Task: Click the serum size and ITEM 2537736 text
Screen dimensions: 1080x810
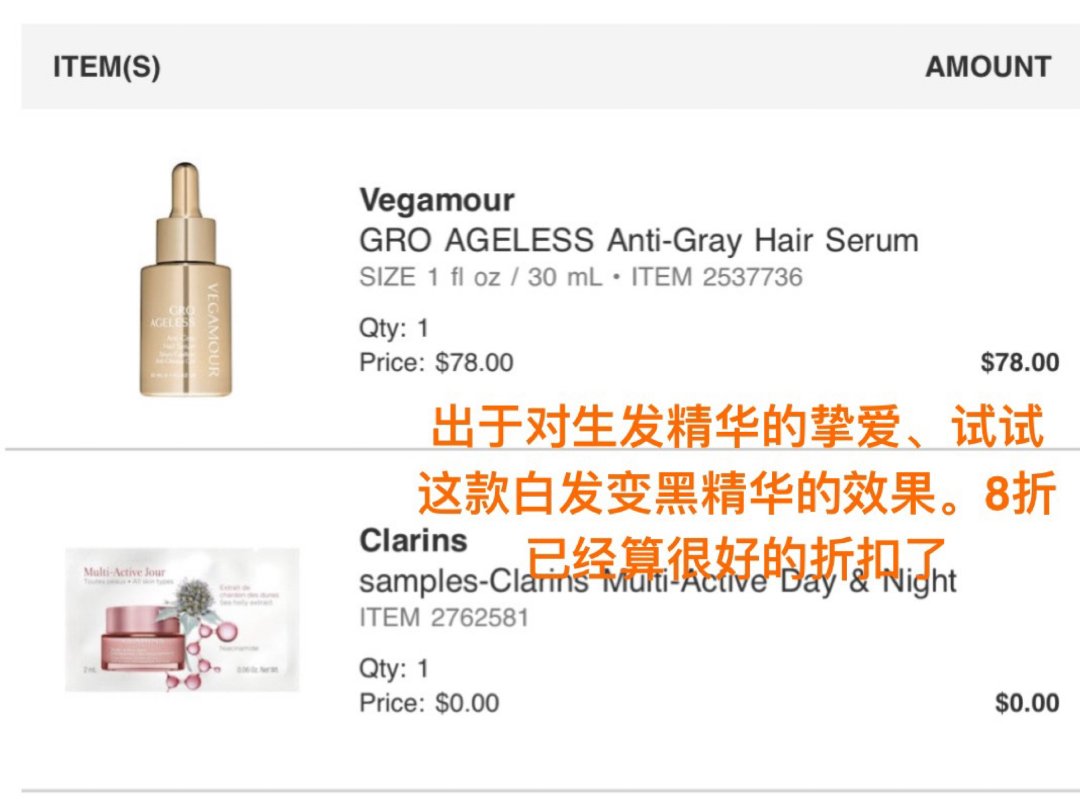Action: [x=581, y=277]
